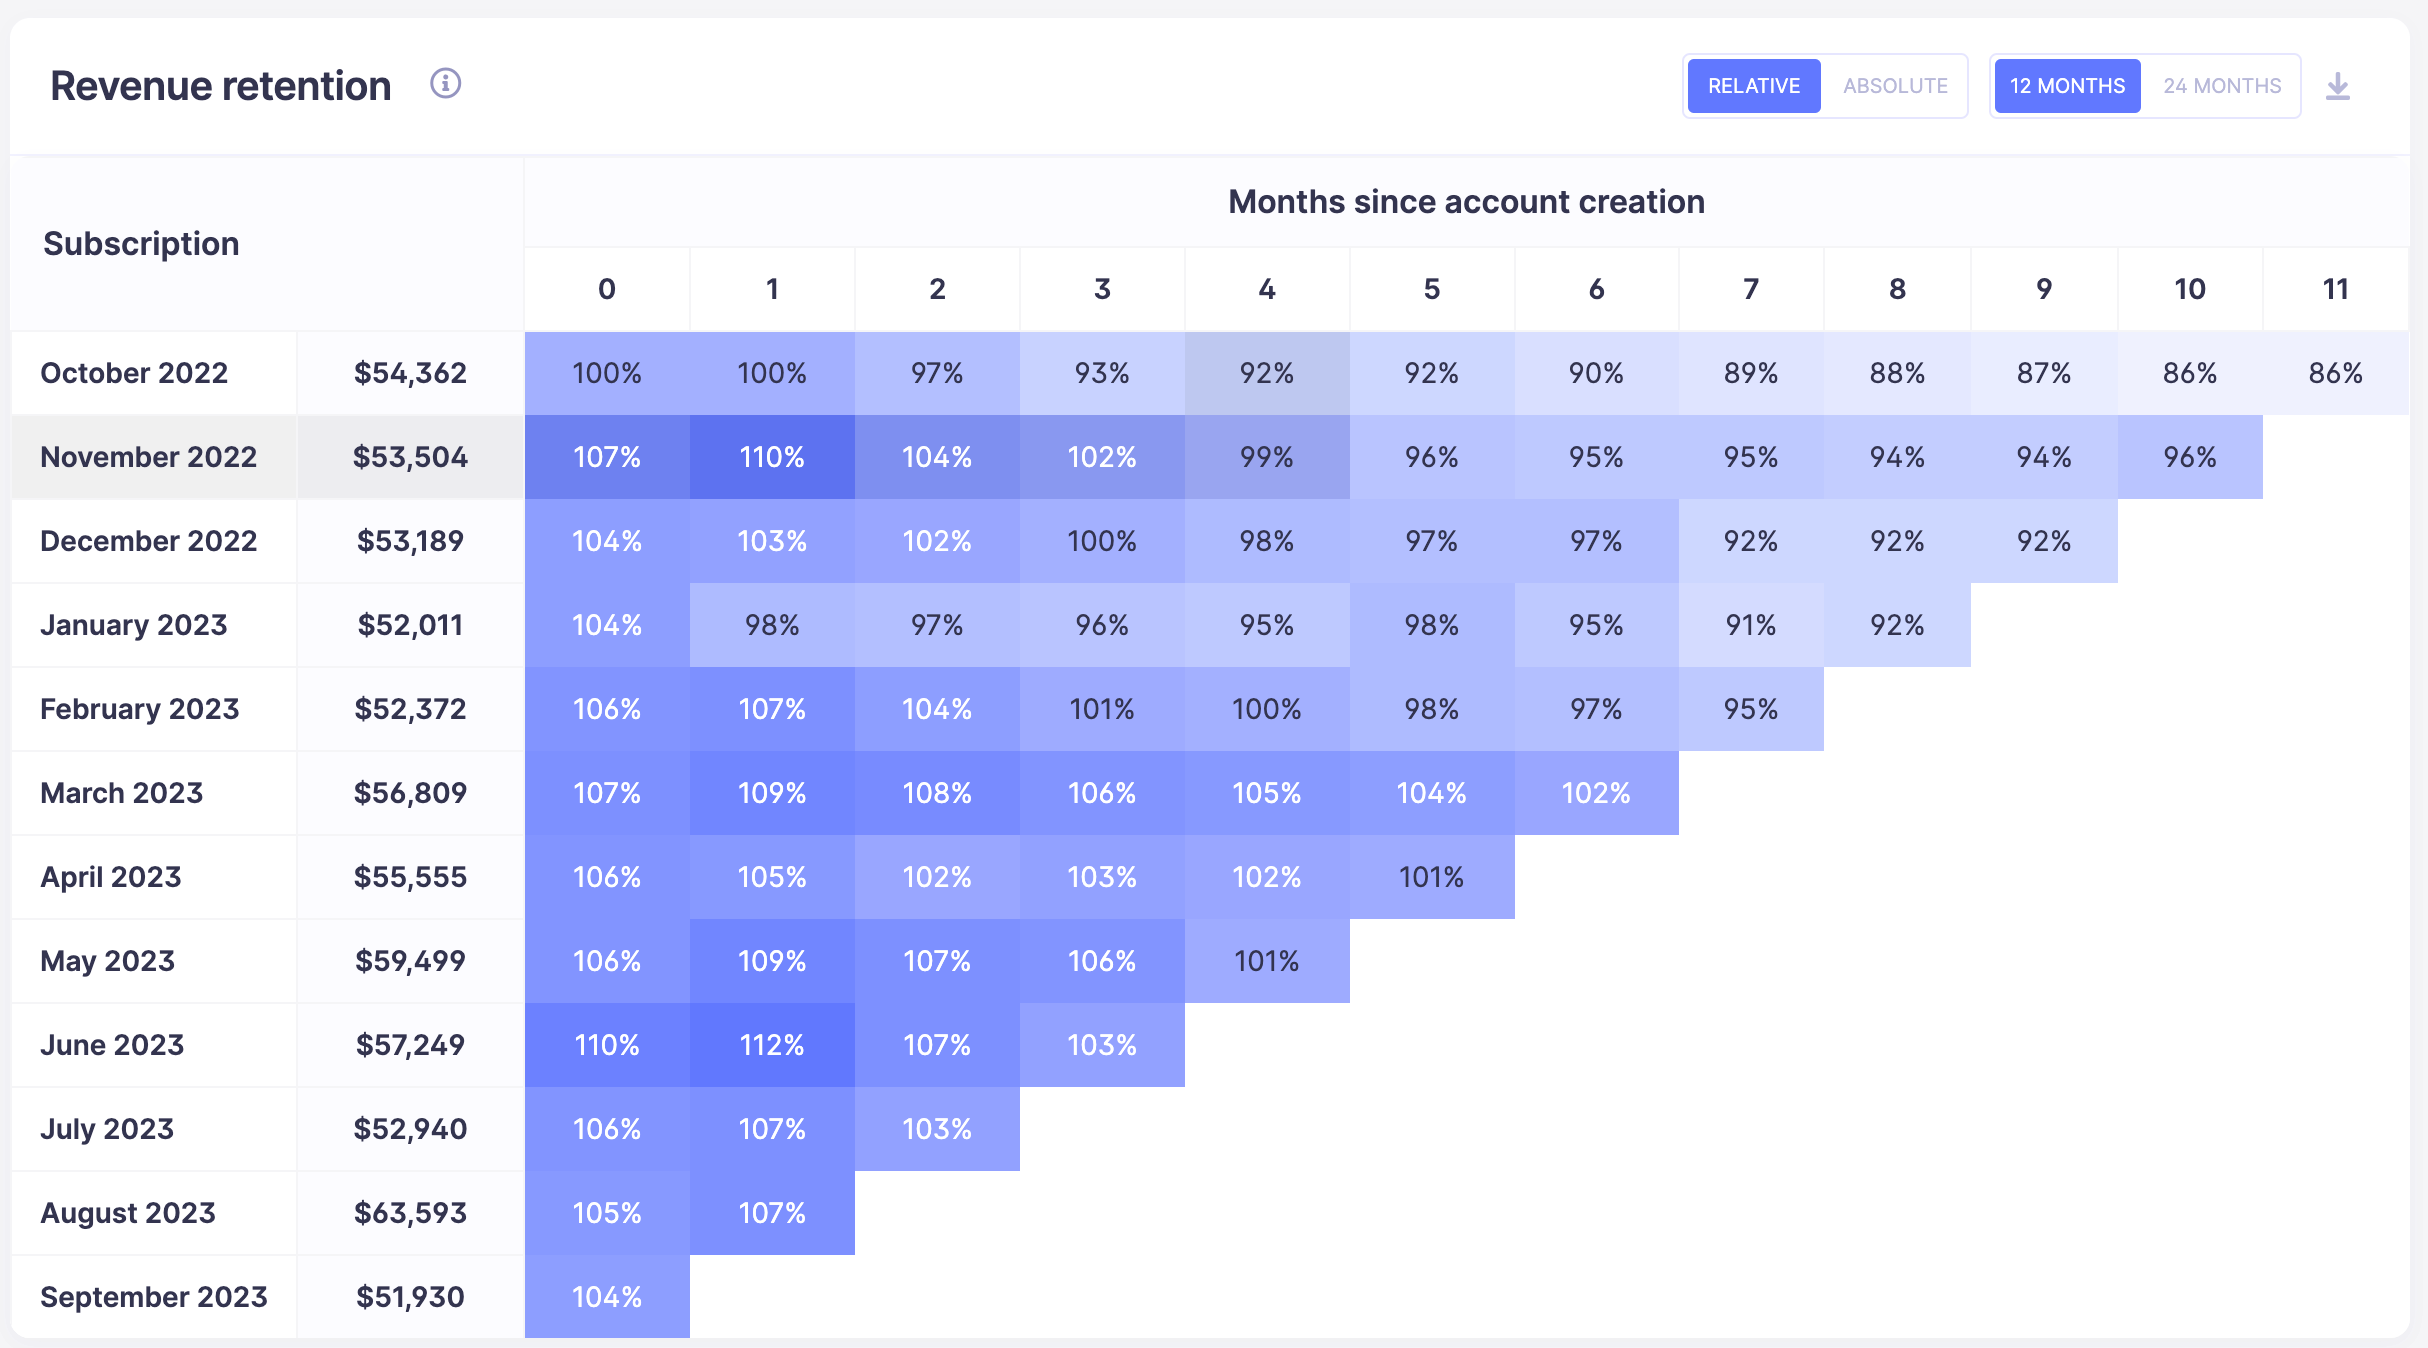Select the 96% cell in month 10
The image size is (2428, 1348).
click(2190, 457)
